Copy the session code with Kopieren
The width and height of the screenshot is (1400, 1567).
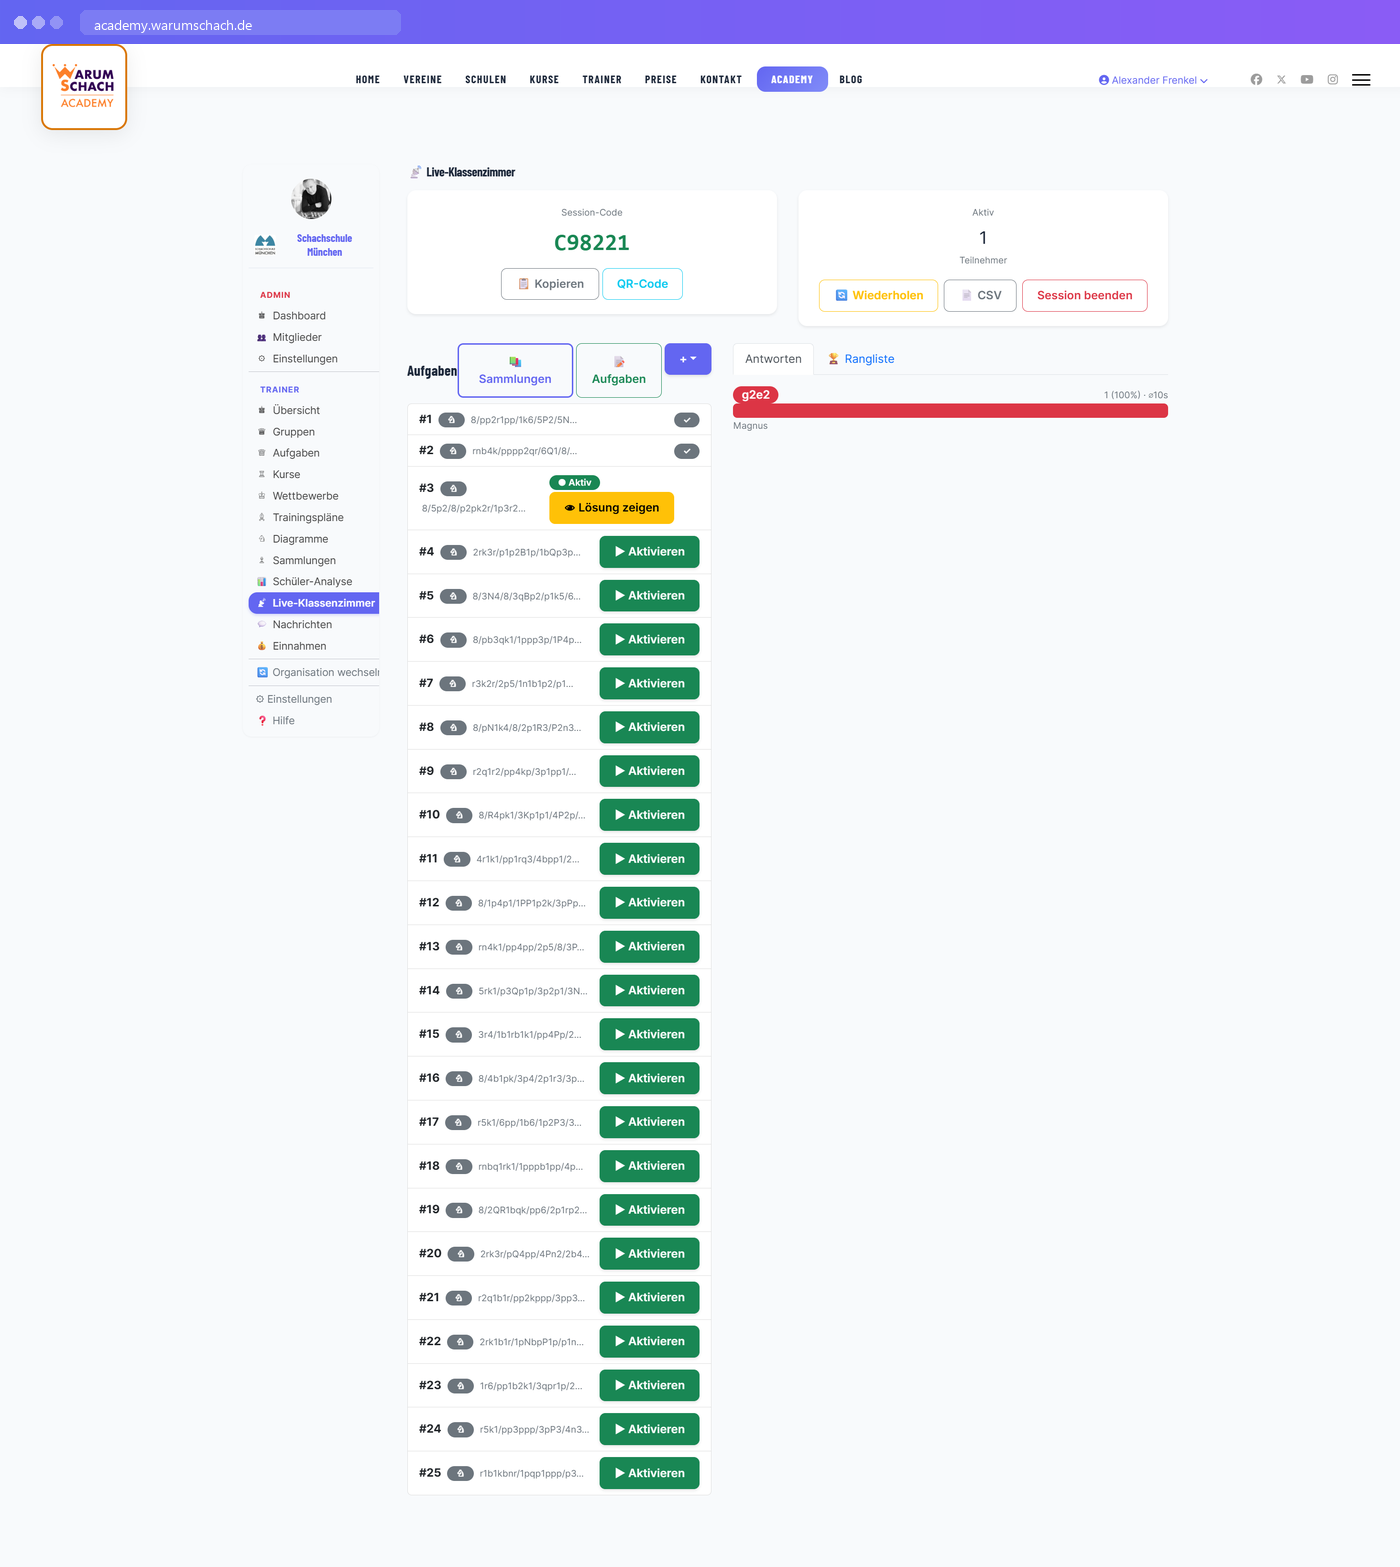coord(550,284)
